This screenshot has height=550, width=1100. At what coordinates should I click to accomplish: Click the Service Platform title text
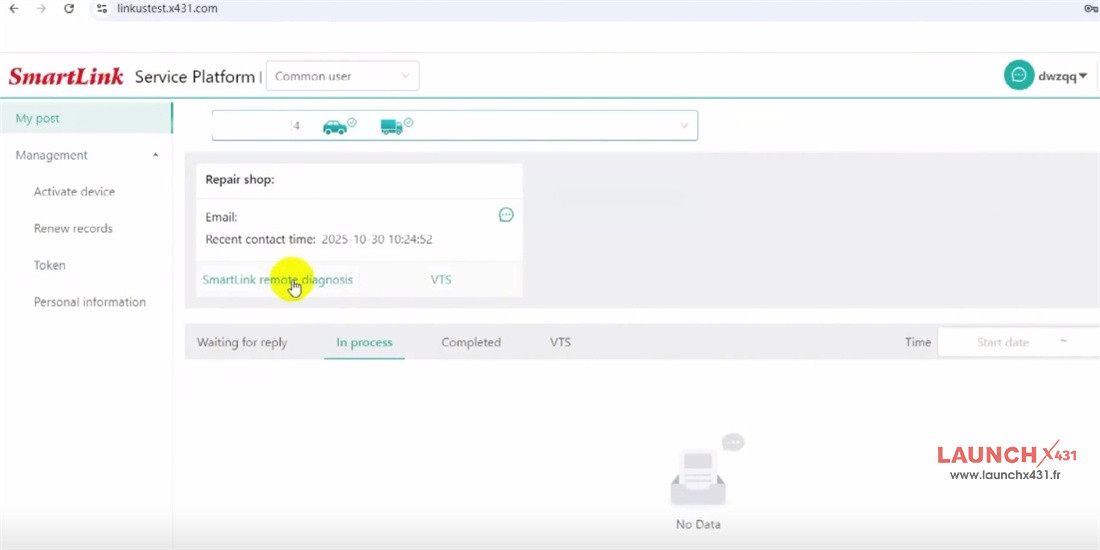(194, 76)
